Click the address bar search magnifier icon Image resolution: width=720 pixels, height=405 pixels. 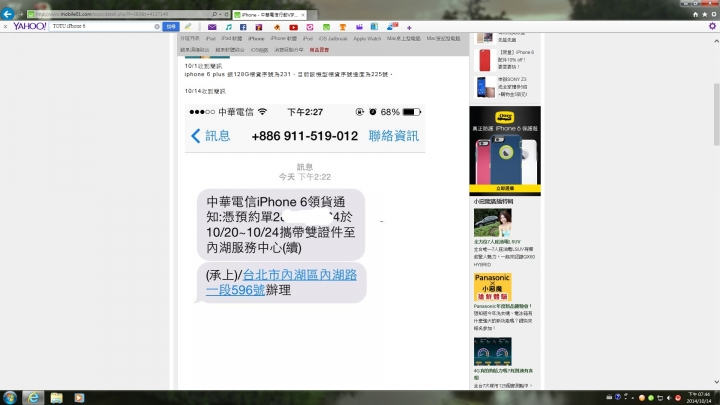(214, 15)
